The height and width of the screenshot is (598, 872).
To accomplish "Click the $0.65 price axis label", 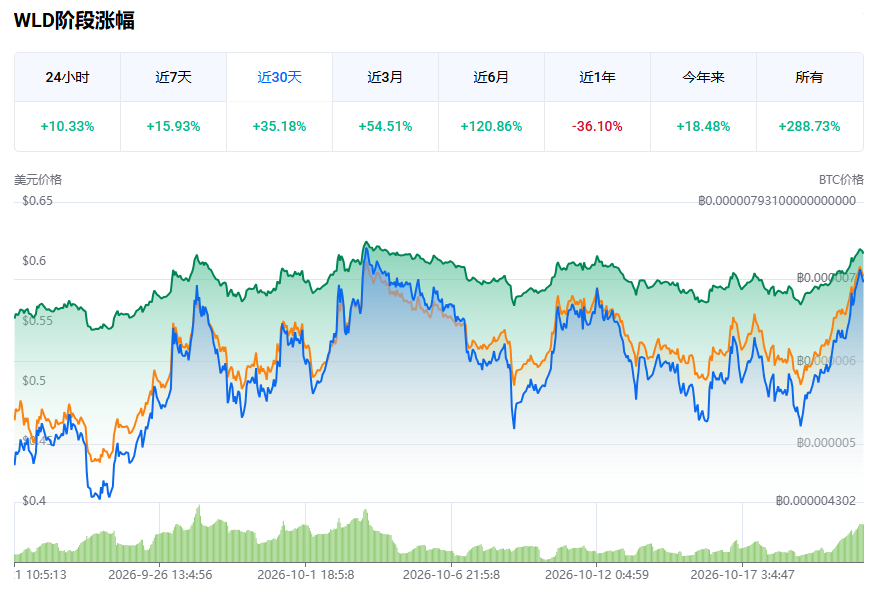I will point(37,201).
